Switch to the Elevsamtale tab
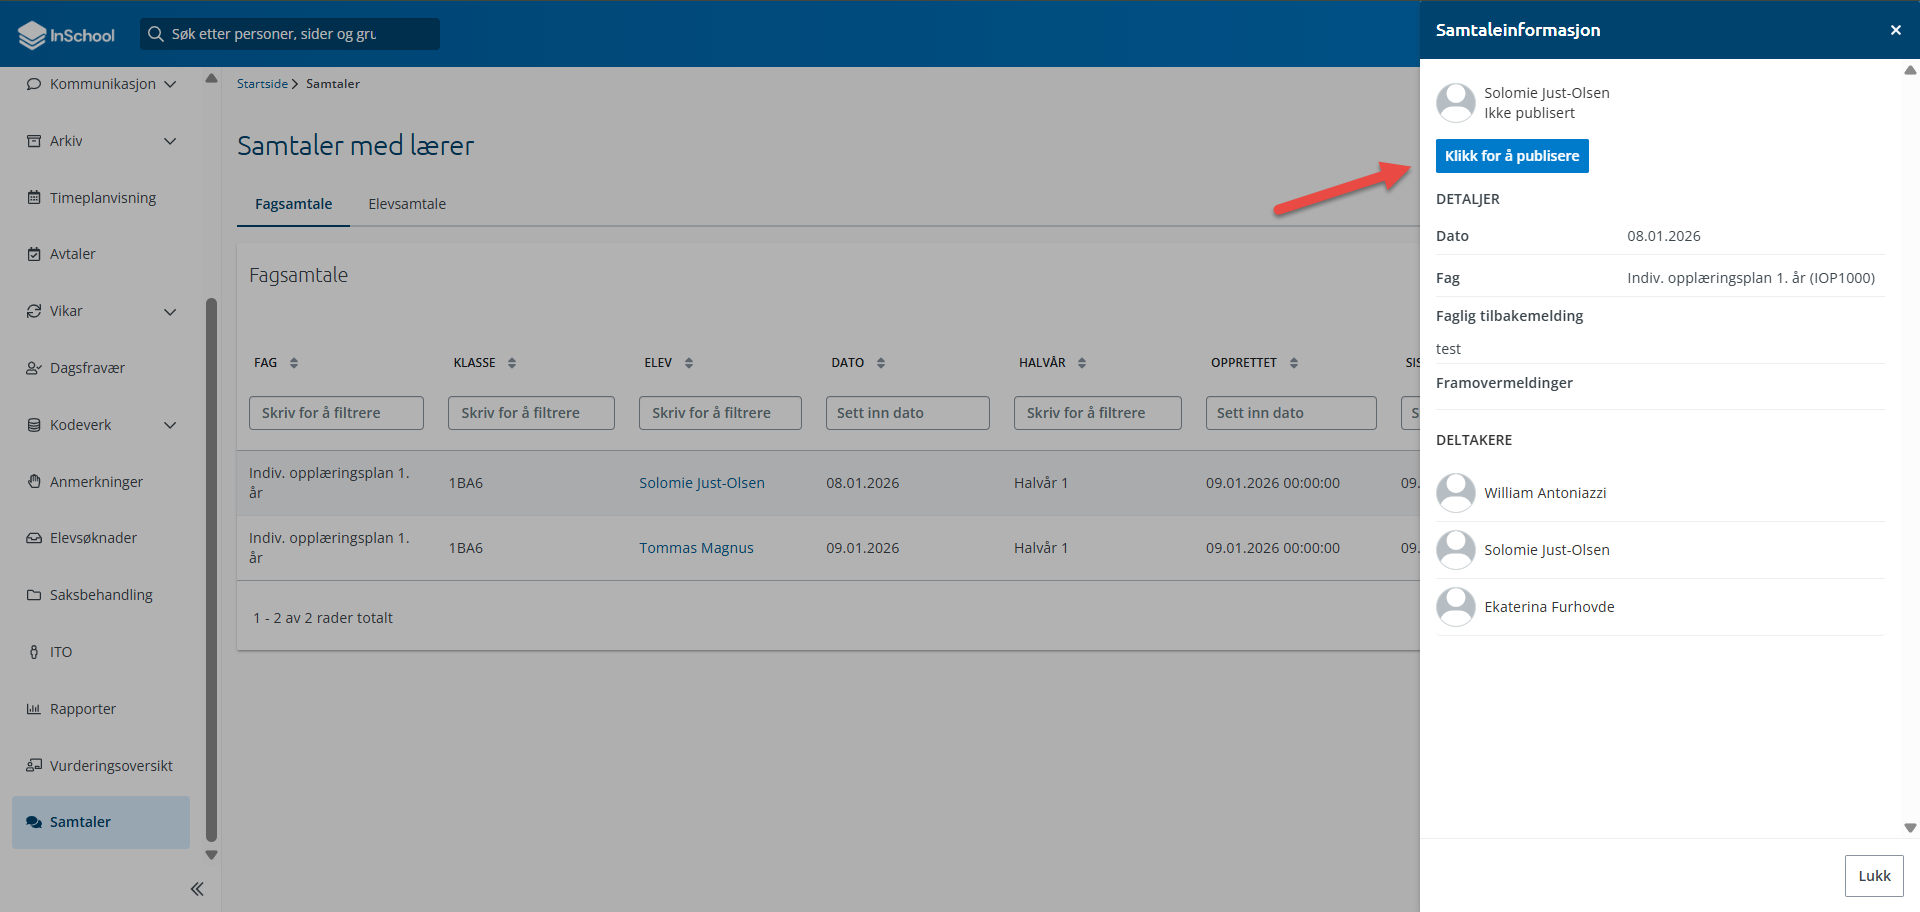 click(407, 204)
